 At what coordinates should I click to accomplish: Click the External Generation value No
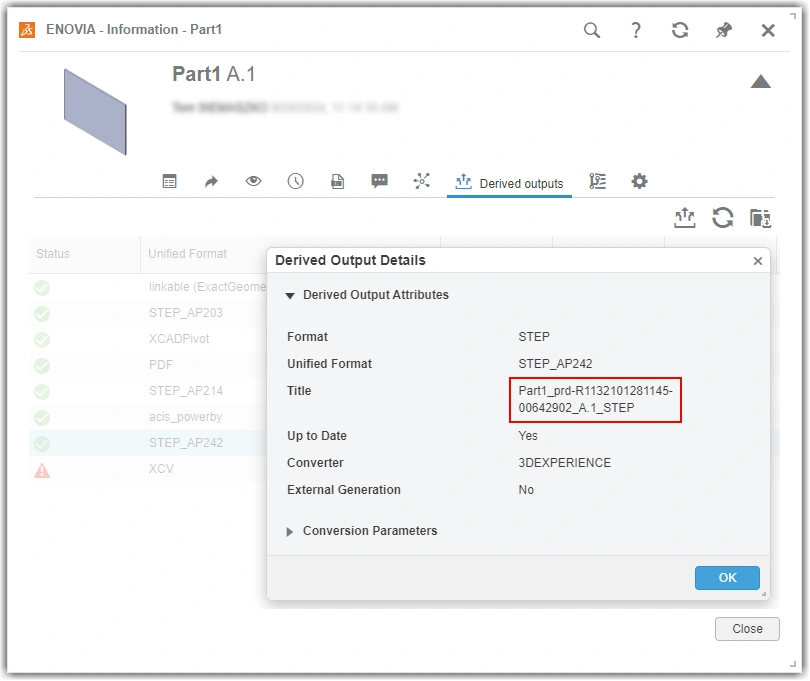click(x=526, y=490)
